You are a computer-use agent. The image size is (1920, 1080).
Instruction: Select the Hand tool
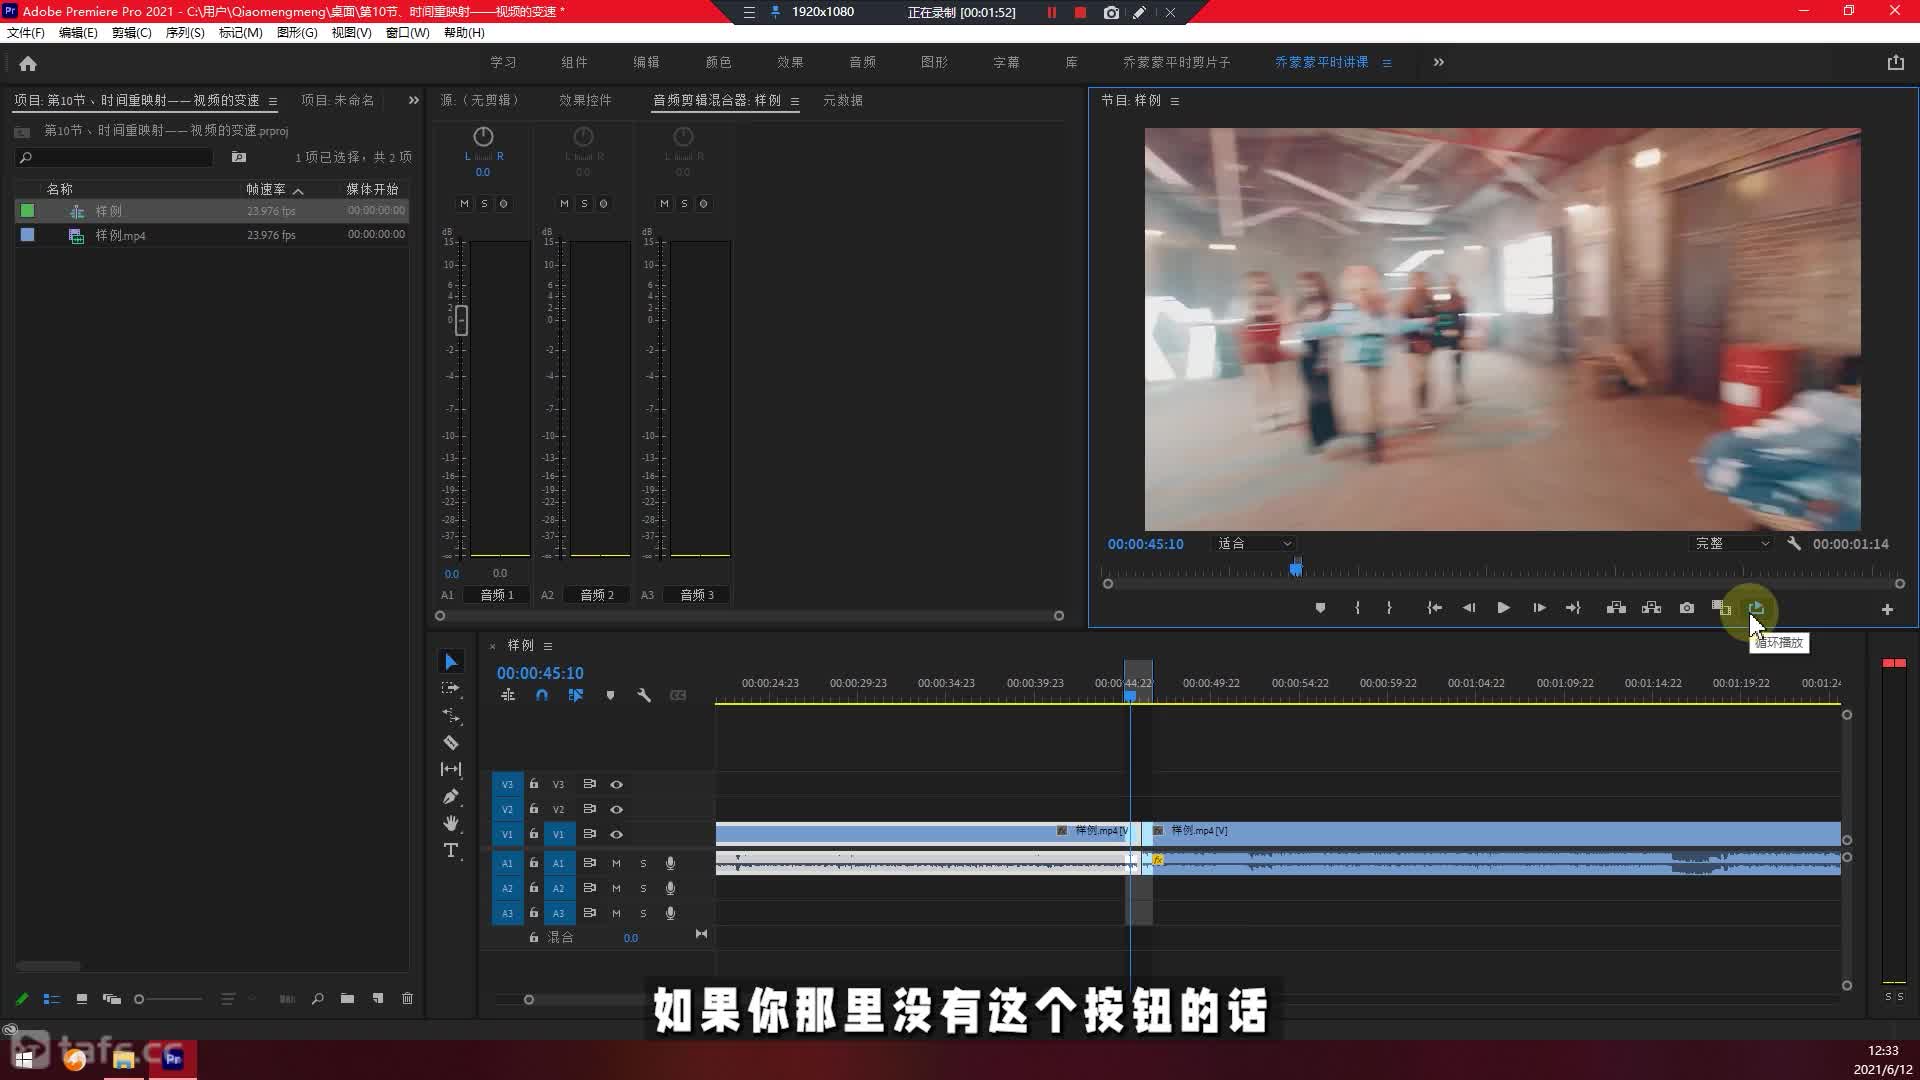click(x=451, y=823)
